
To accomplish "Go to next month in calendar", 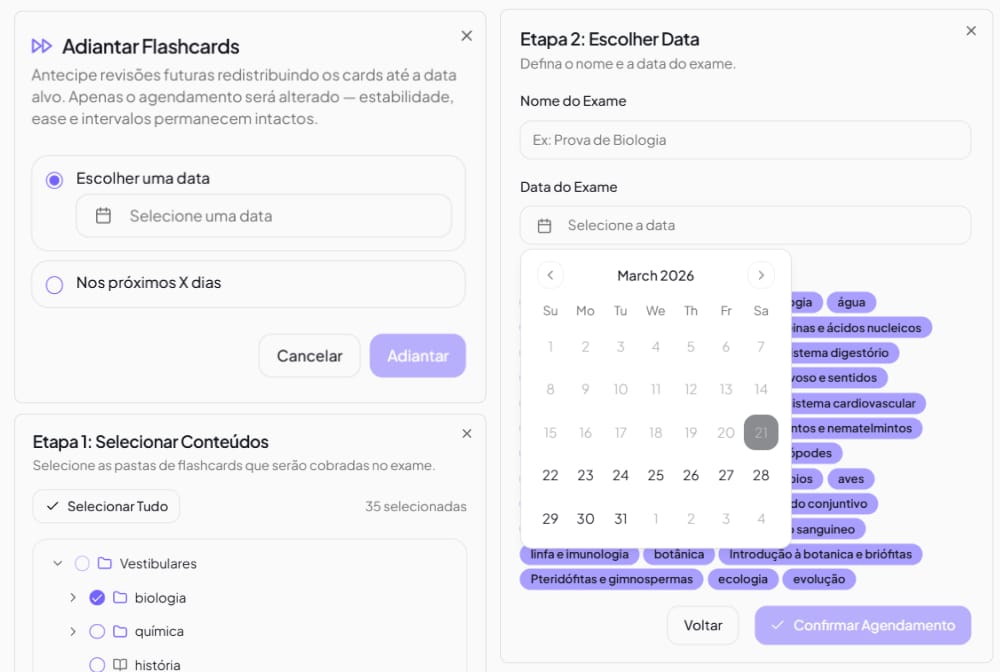I will 761,276.
